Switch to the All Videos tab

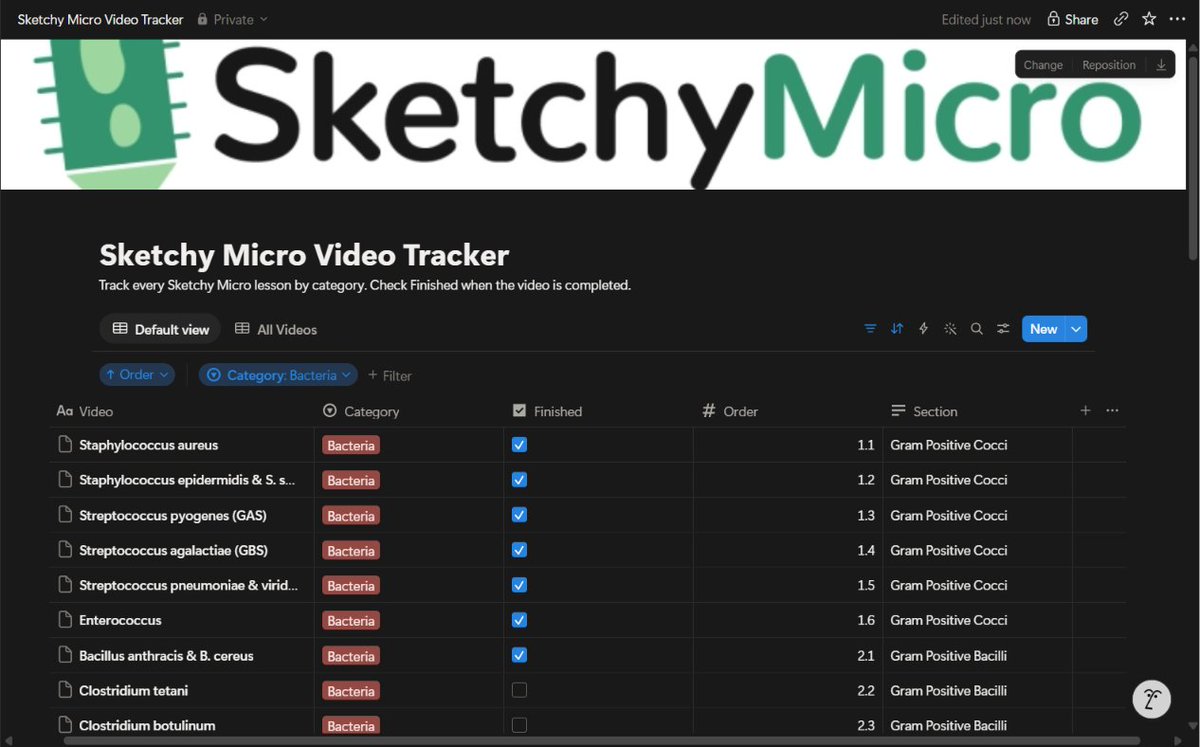pyautogui.click(x=276, y=329)
